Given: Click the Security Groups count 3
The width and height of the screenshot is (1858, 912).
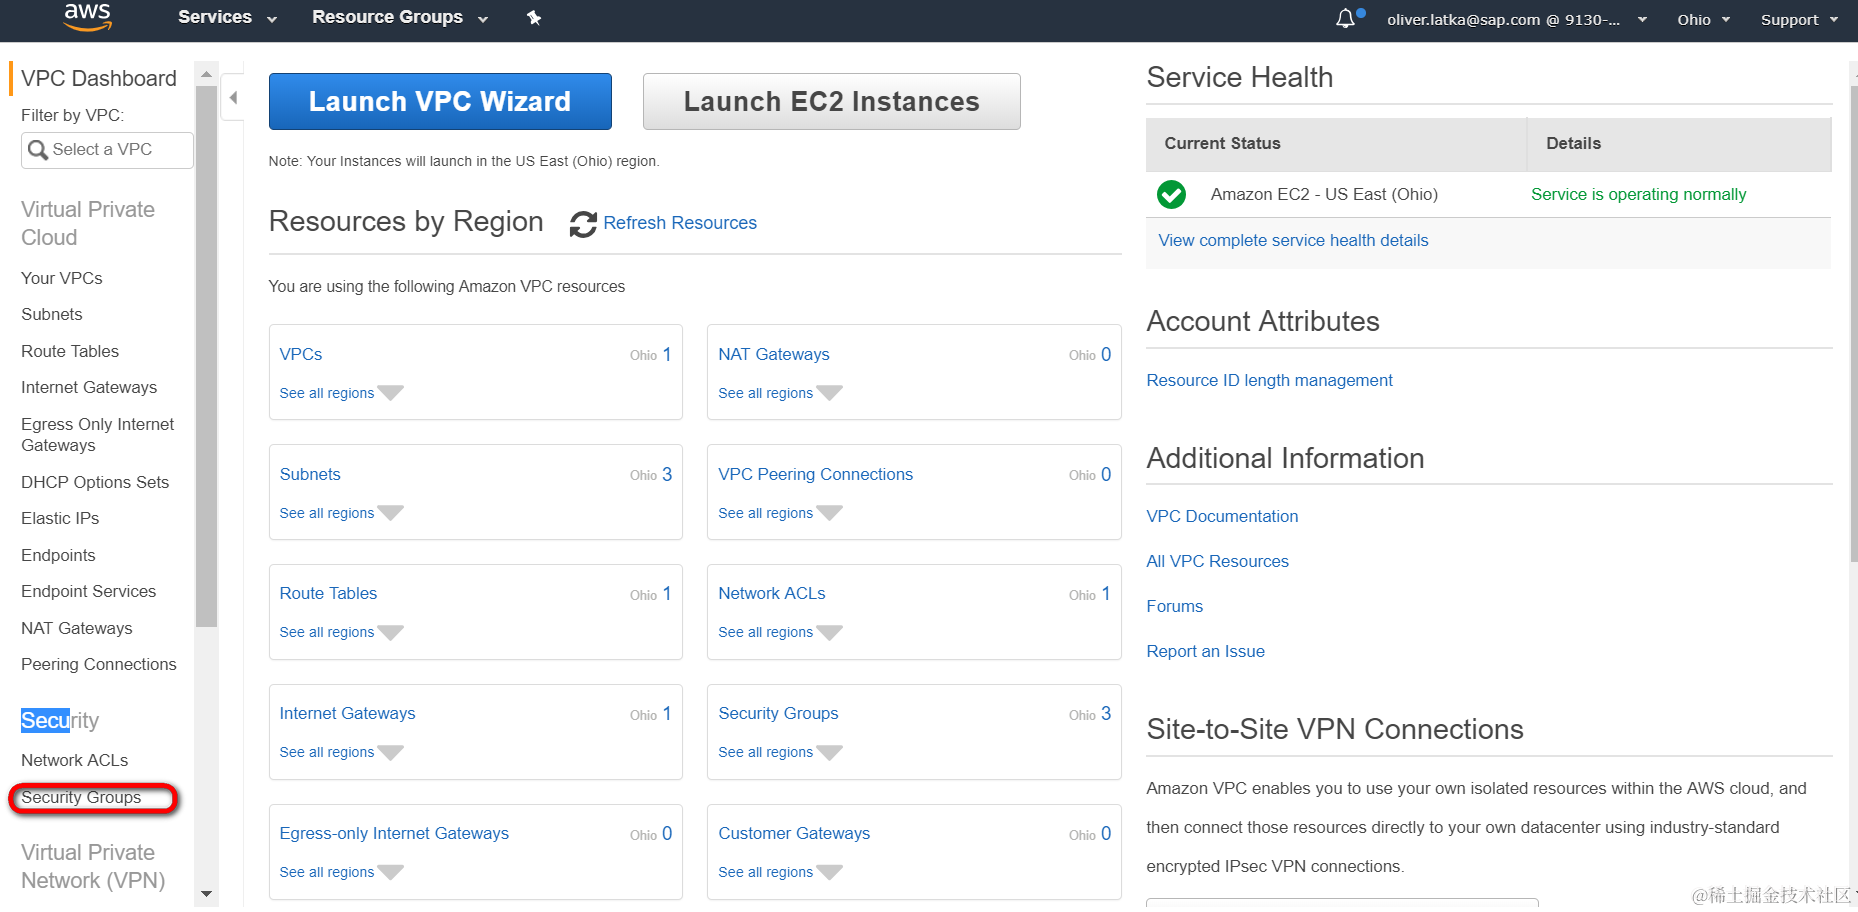Looking at the screenshot, I should pos(1106,713).
